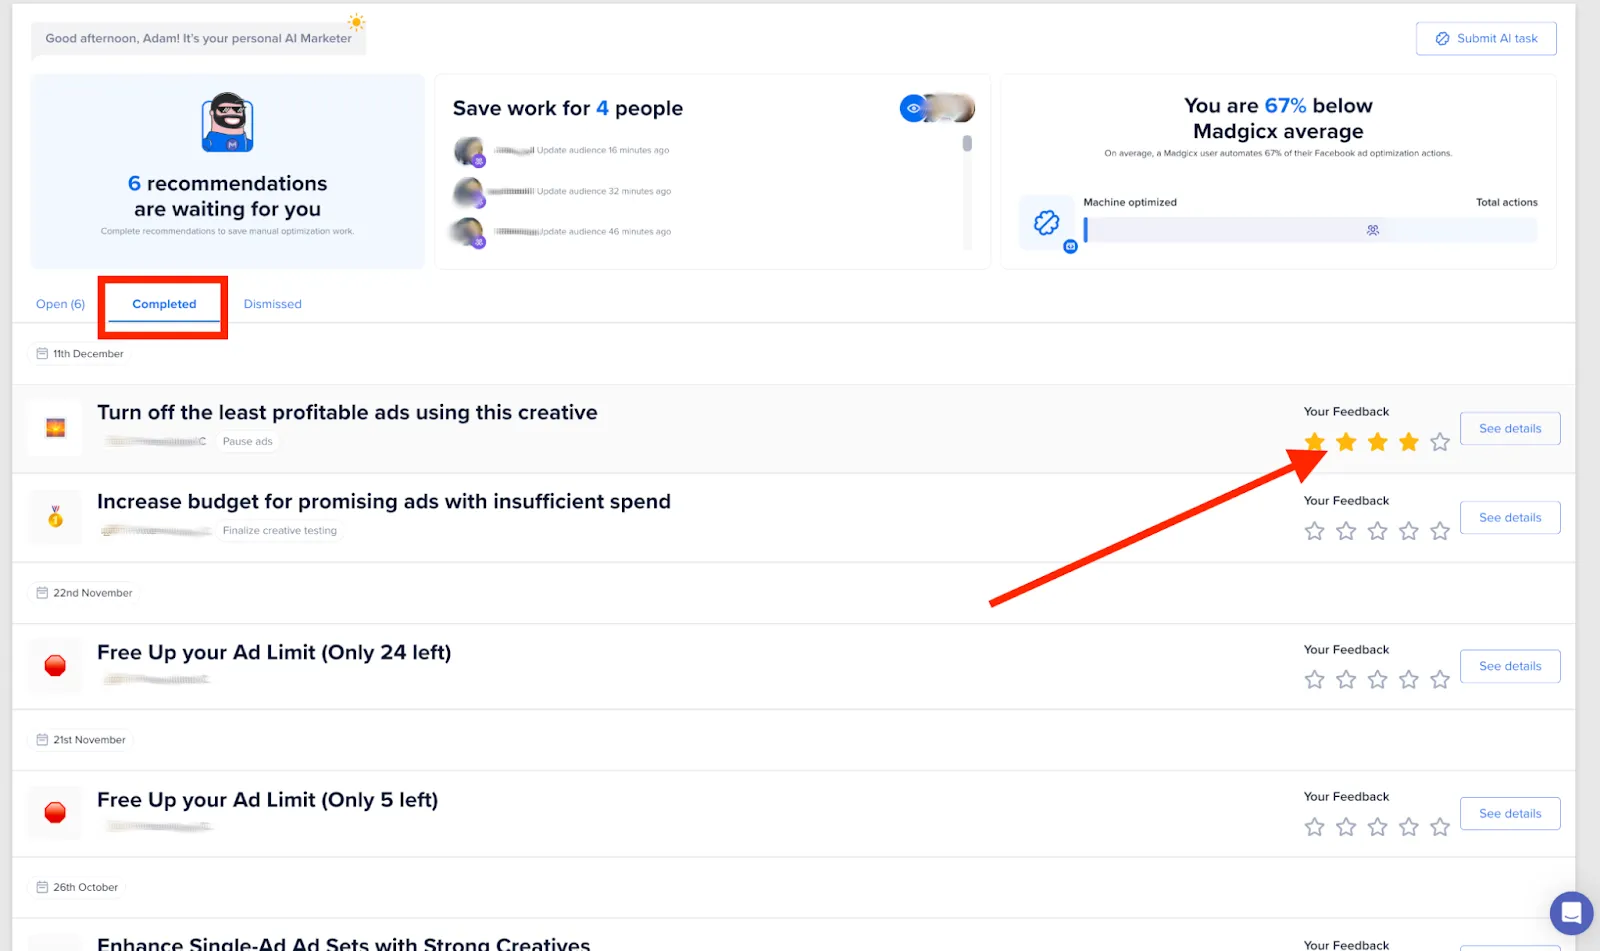The image size is (1600, 951).
Task: Open the chat support bubble
Action: pos(1571,913)
